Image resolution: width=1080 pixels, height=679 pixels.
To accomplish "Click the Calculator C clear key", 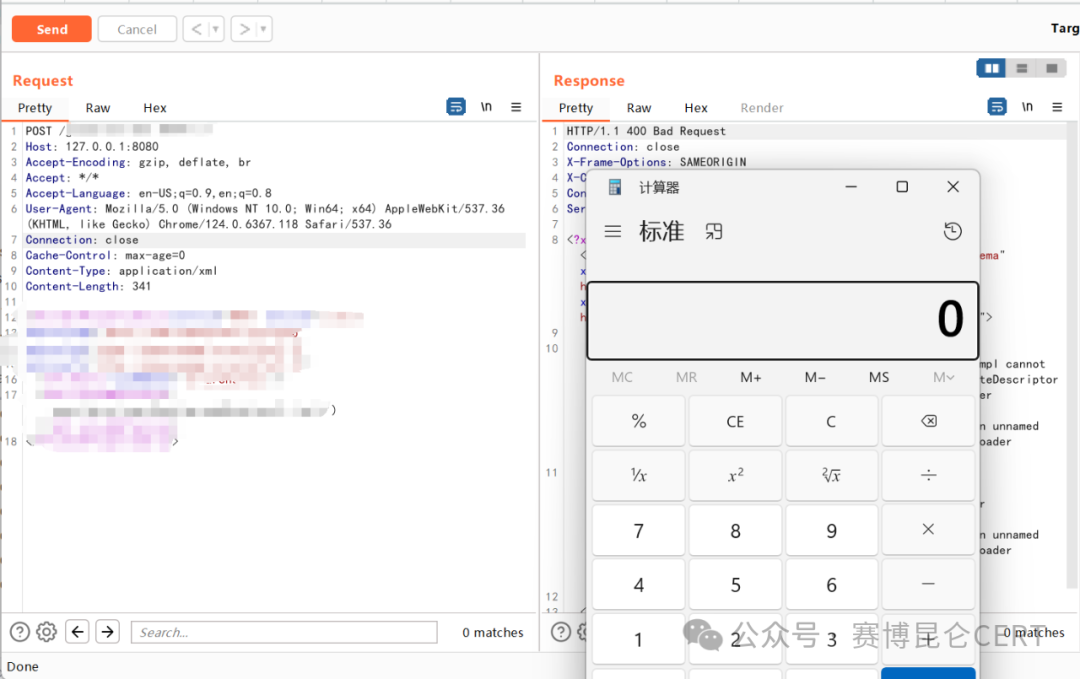I will click(x=831, y=421).
